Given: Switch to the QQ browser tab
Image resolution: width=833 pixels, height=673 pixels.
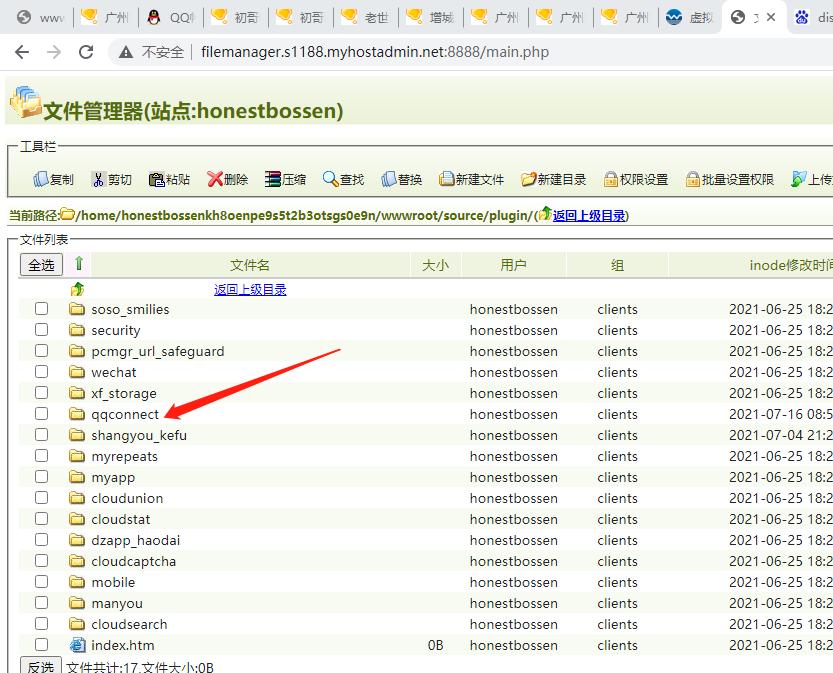Looking at the screenshot, I should (x=171, y=18).
